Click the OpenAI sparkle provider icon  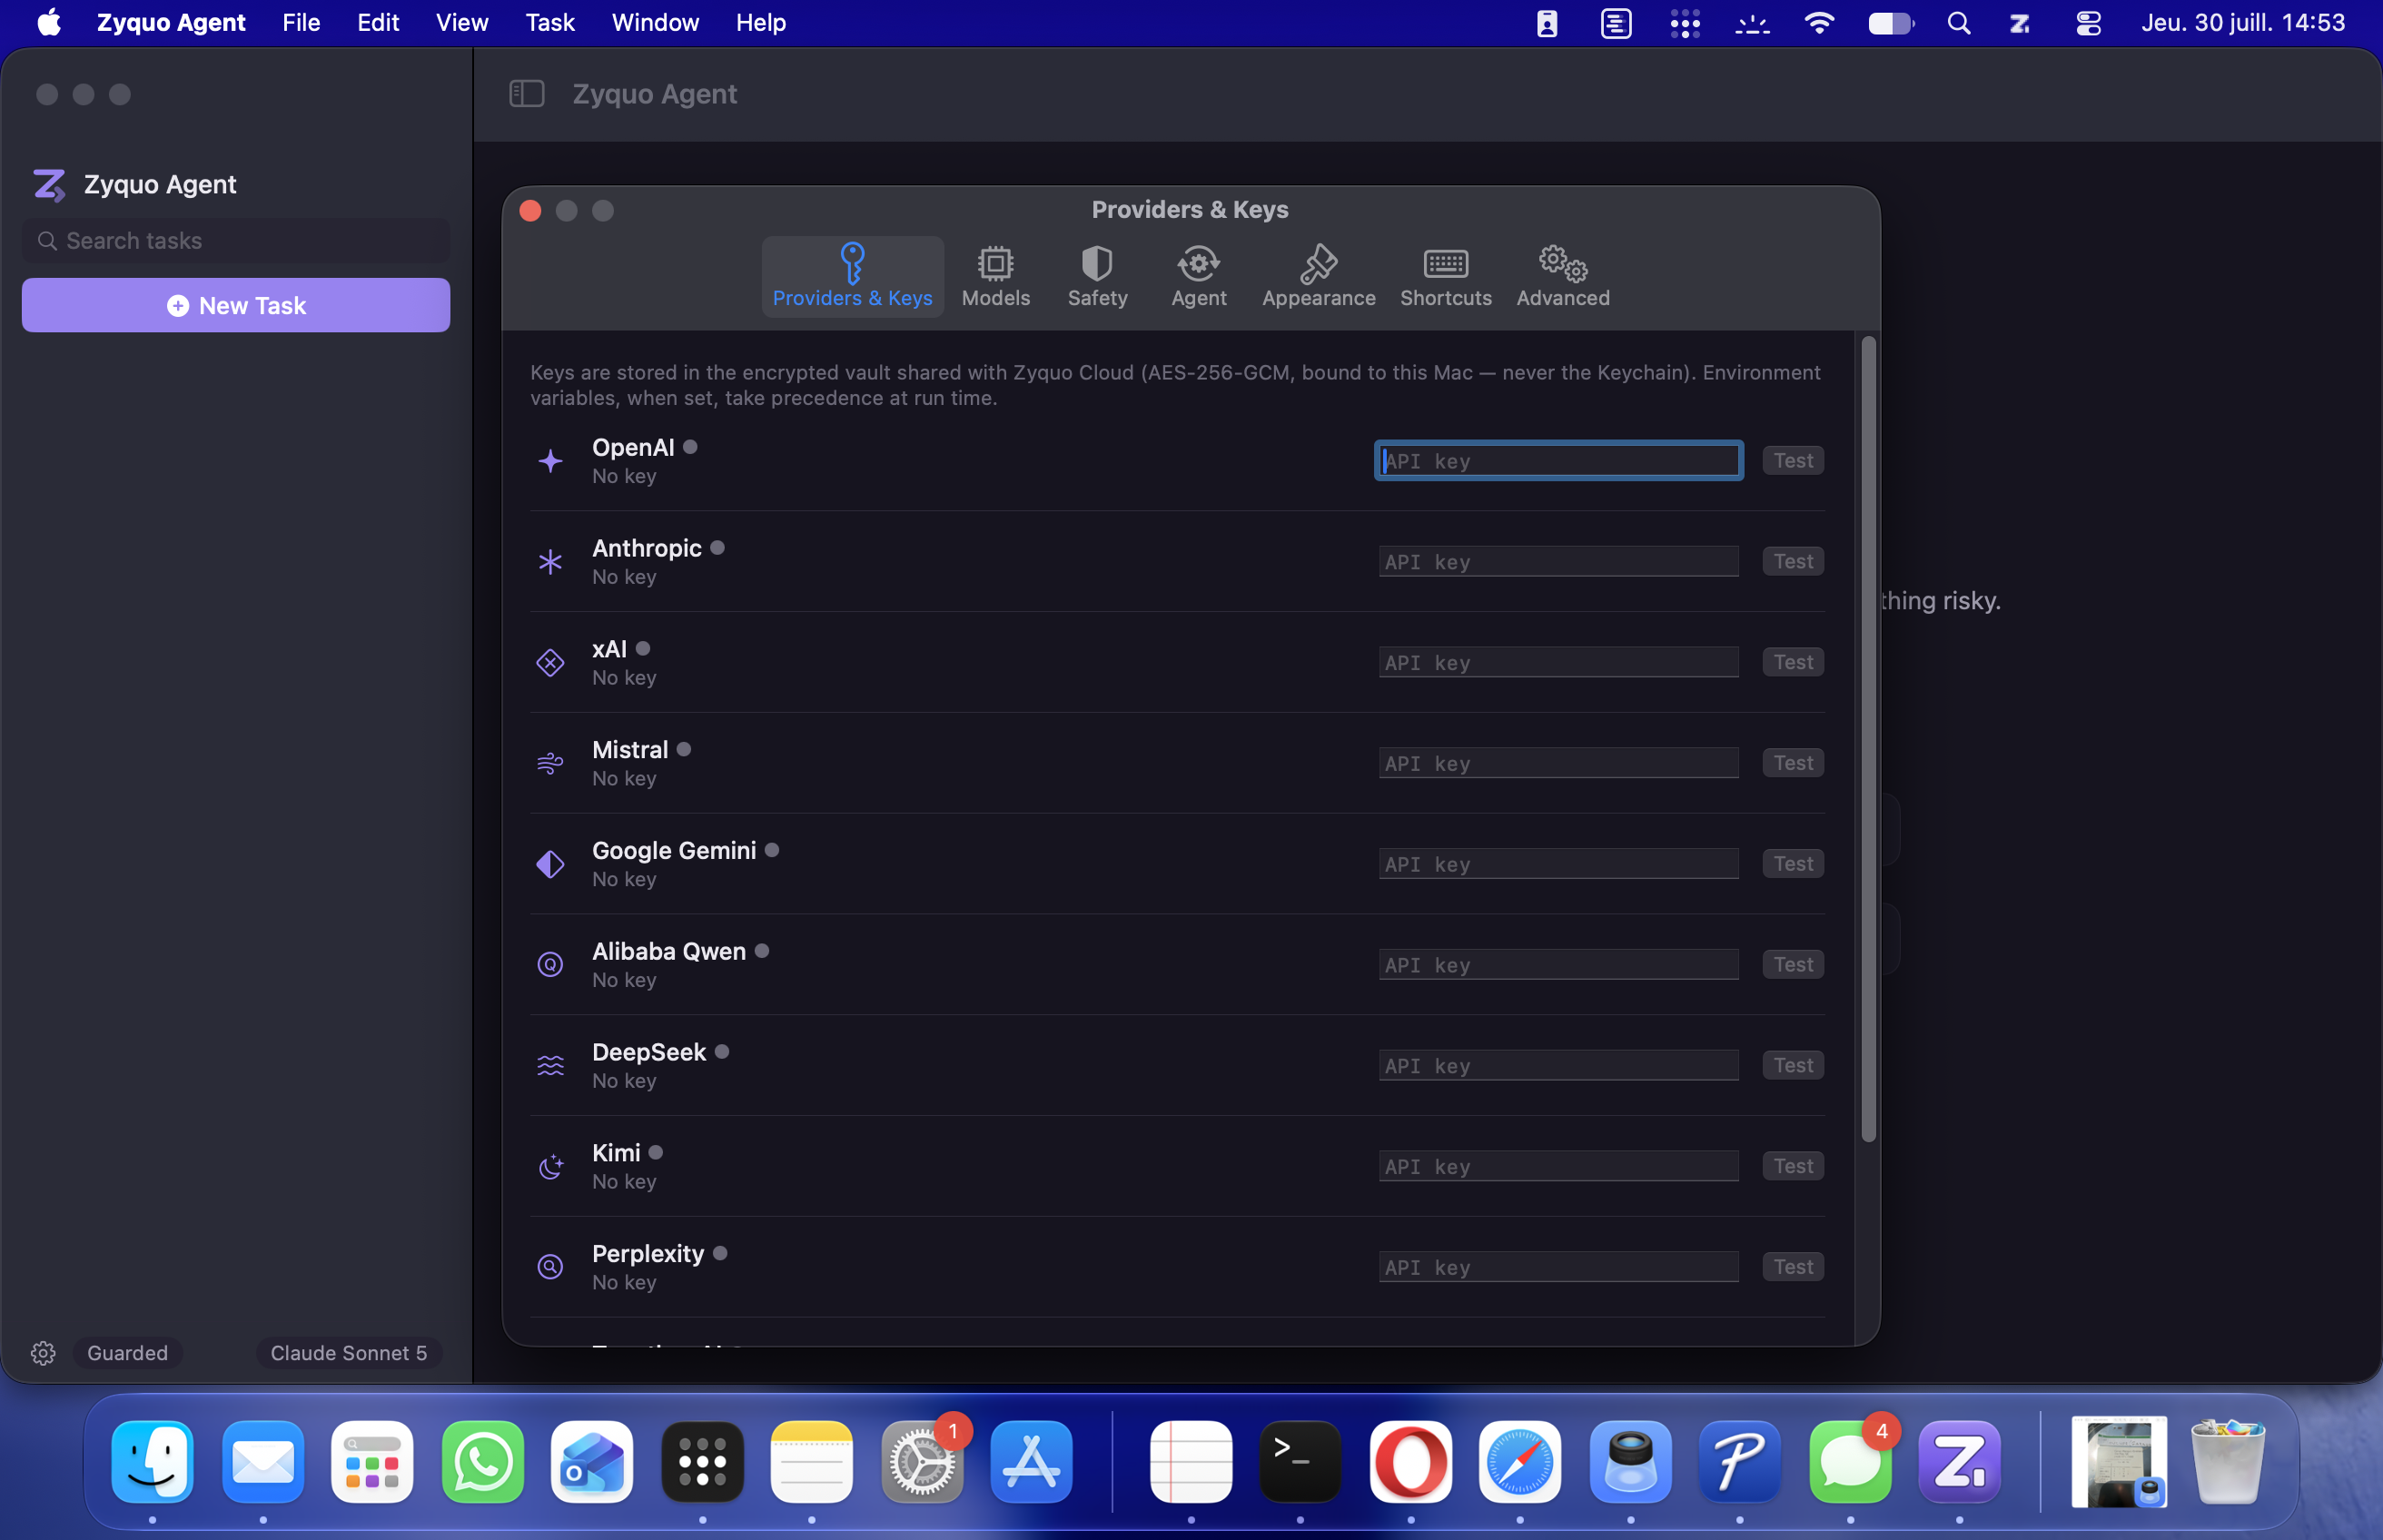click(550, 461)
